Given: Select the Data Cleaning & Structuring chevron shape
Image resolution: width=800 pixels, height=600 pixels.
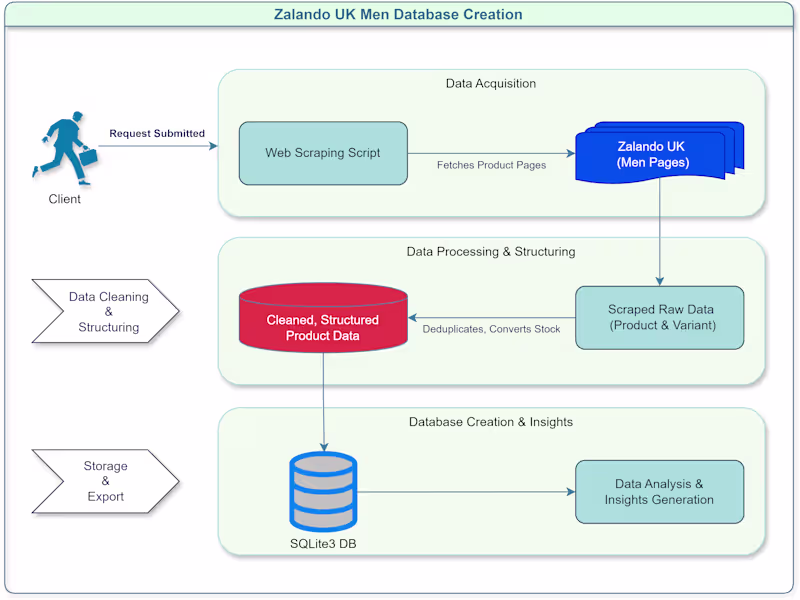Looking at the screenshot, I should tap(106, 311).
